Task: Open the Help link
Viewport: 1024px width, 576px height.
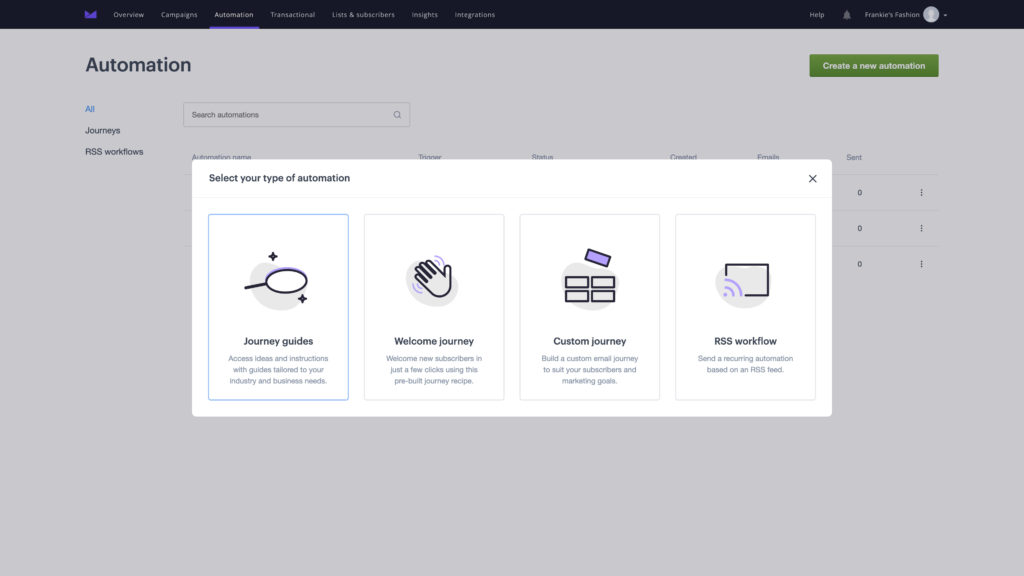Action: 816,14
